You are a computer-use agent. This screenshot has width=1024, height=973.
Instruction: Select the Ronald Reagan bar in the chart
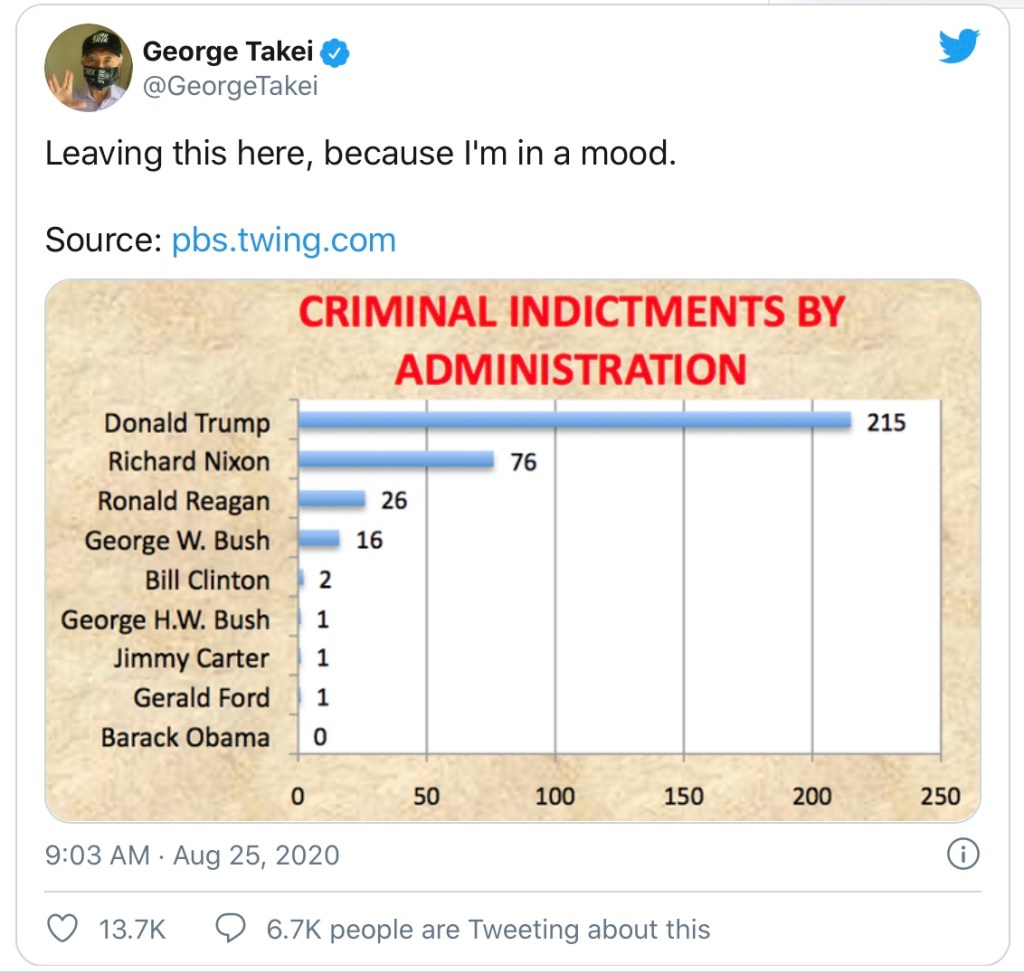coord(332,499)
